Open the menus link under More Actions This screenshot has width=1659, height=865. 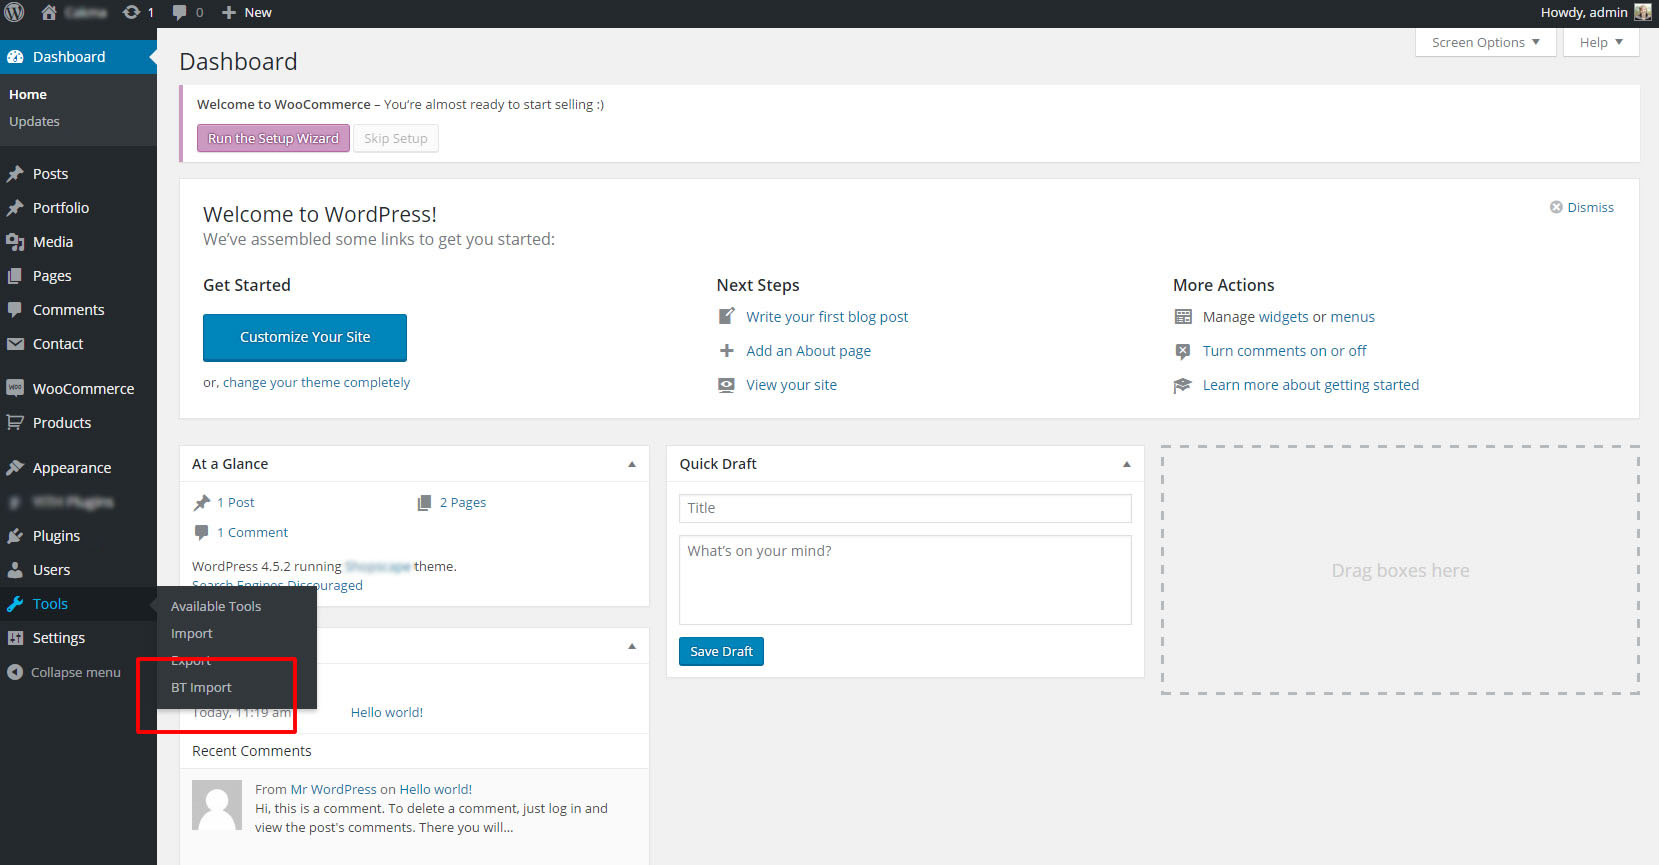pos(1353,317)
